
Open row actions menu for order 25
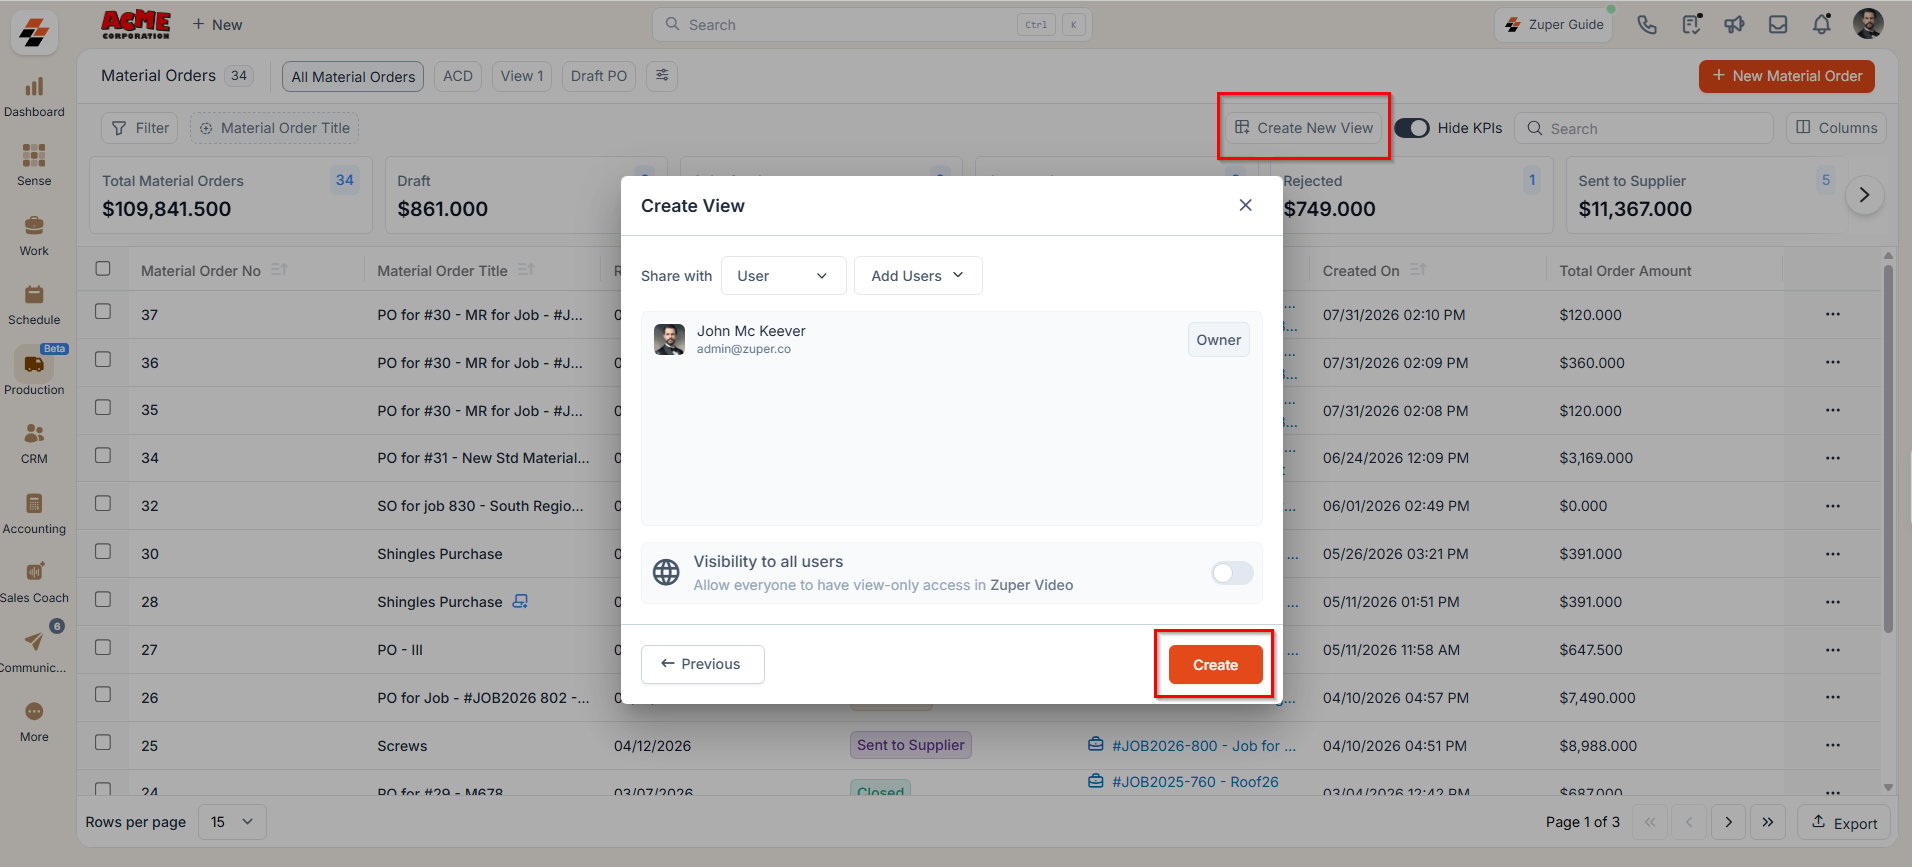click(1832, 745)
